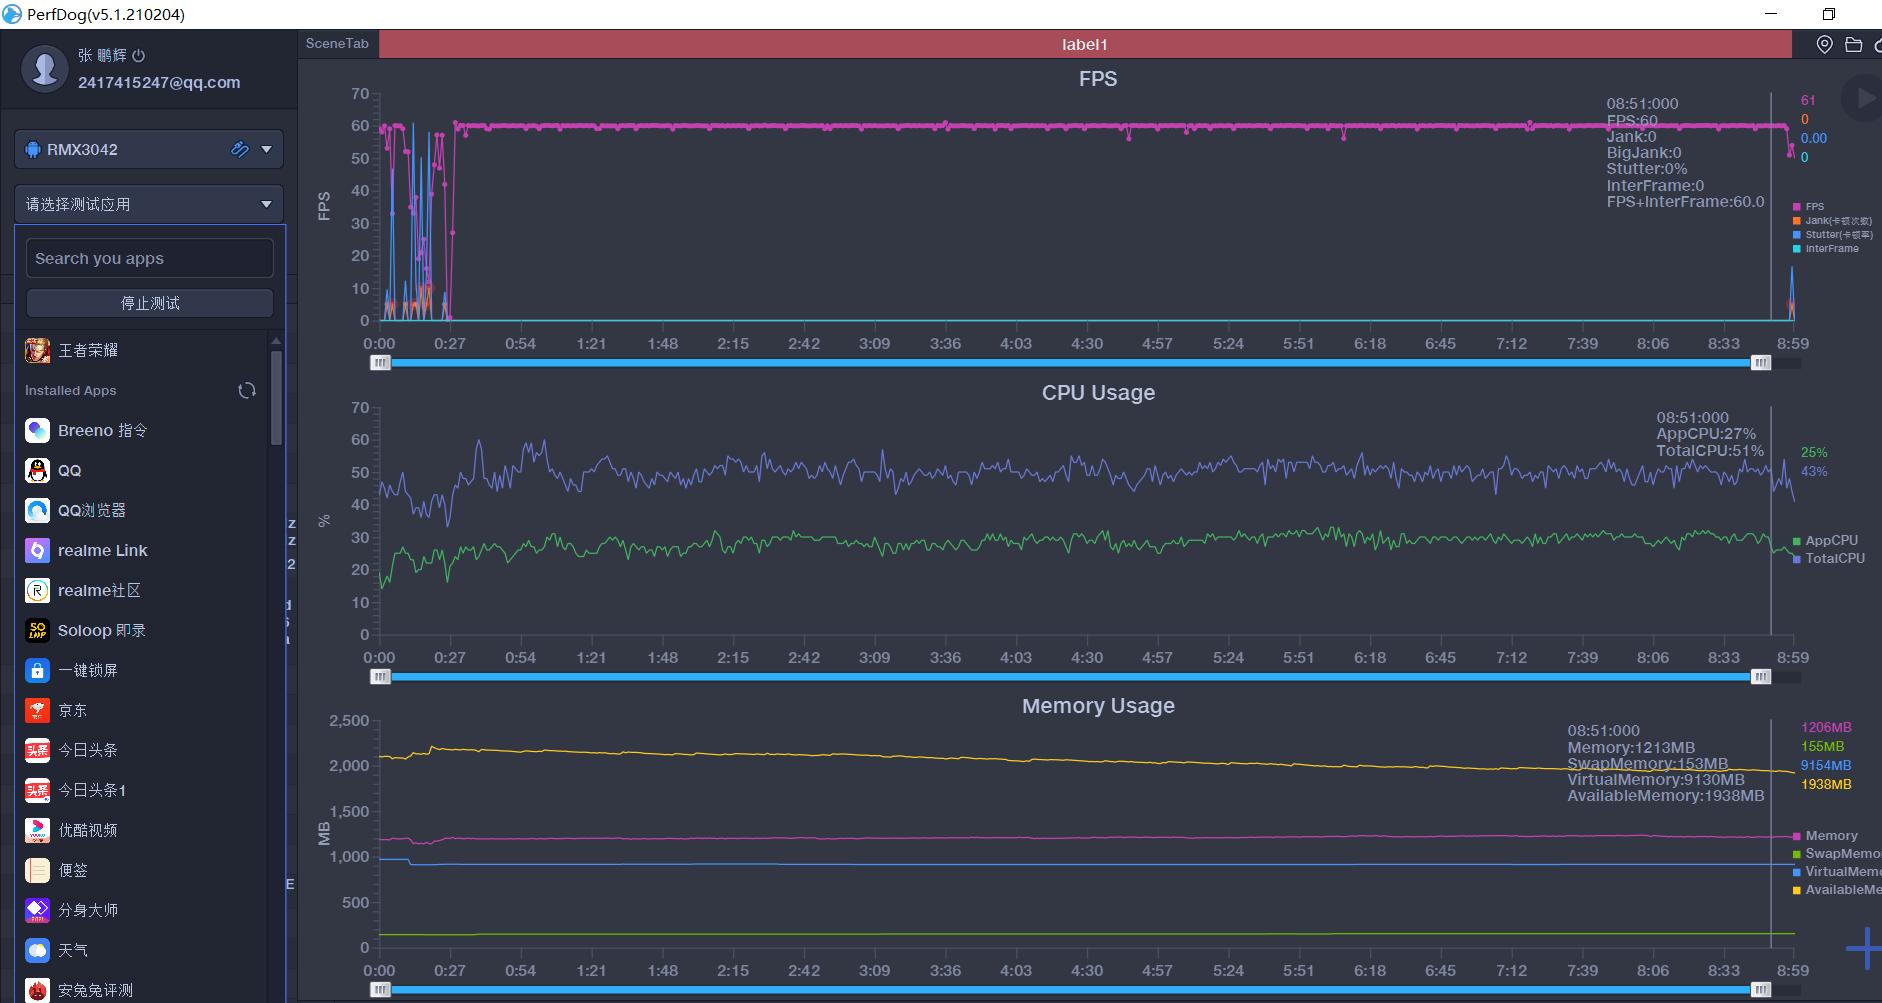Select the label1 scene bar
This screenshot has height=1003, width=1882.
[1084, 45]
